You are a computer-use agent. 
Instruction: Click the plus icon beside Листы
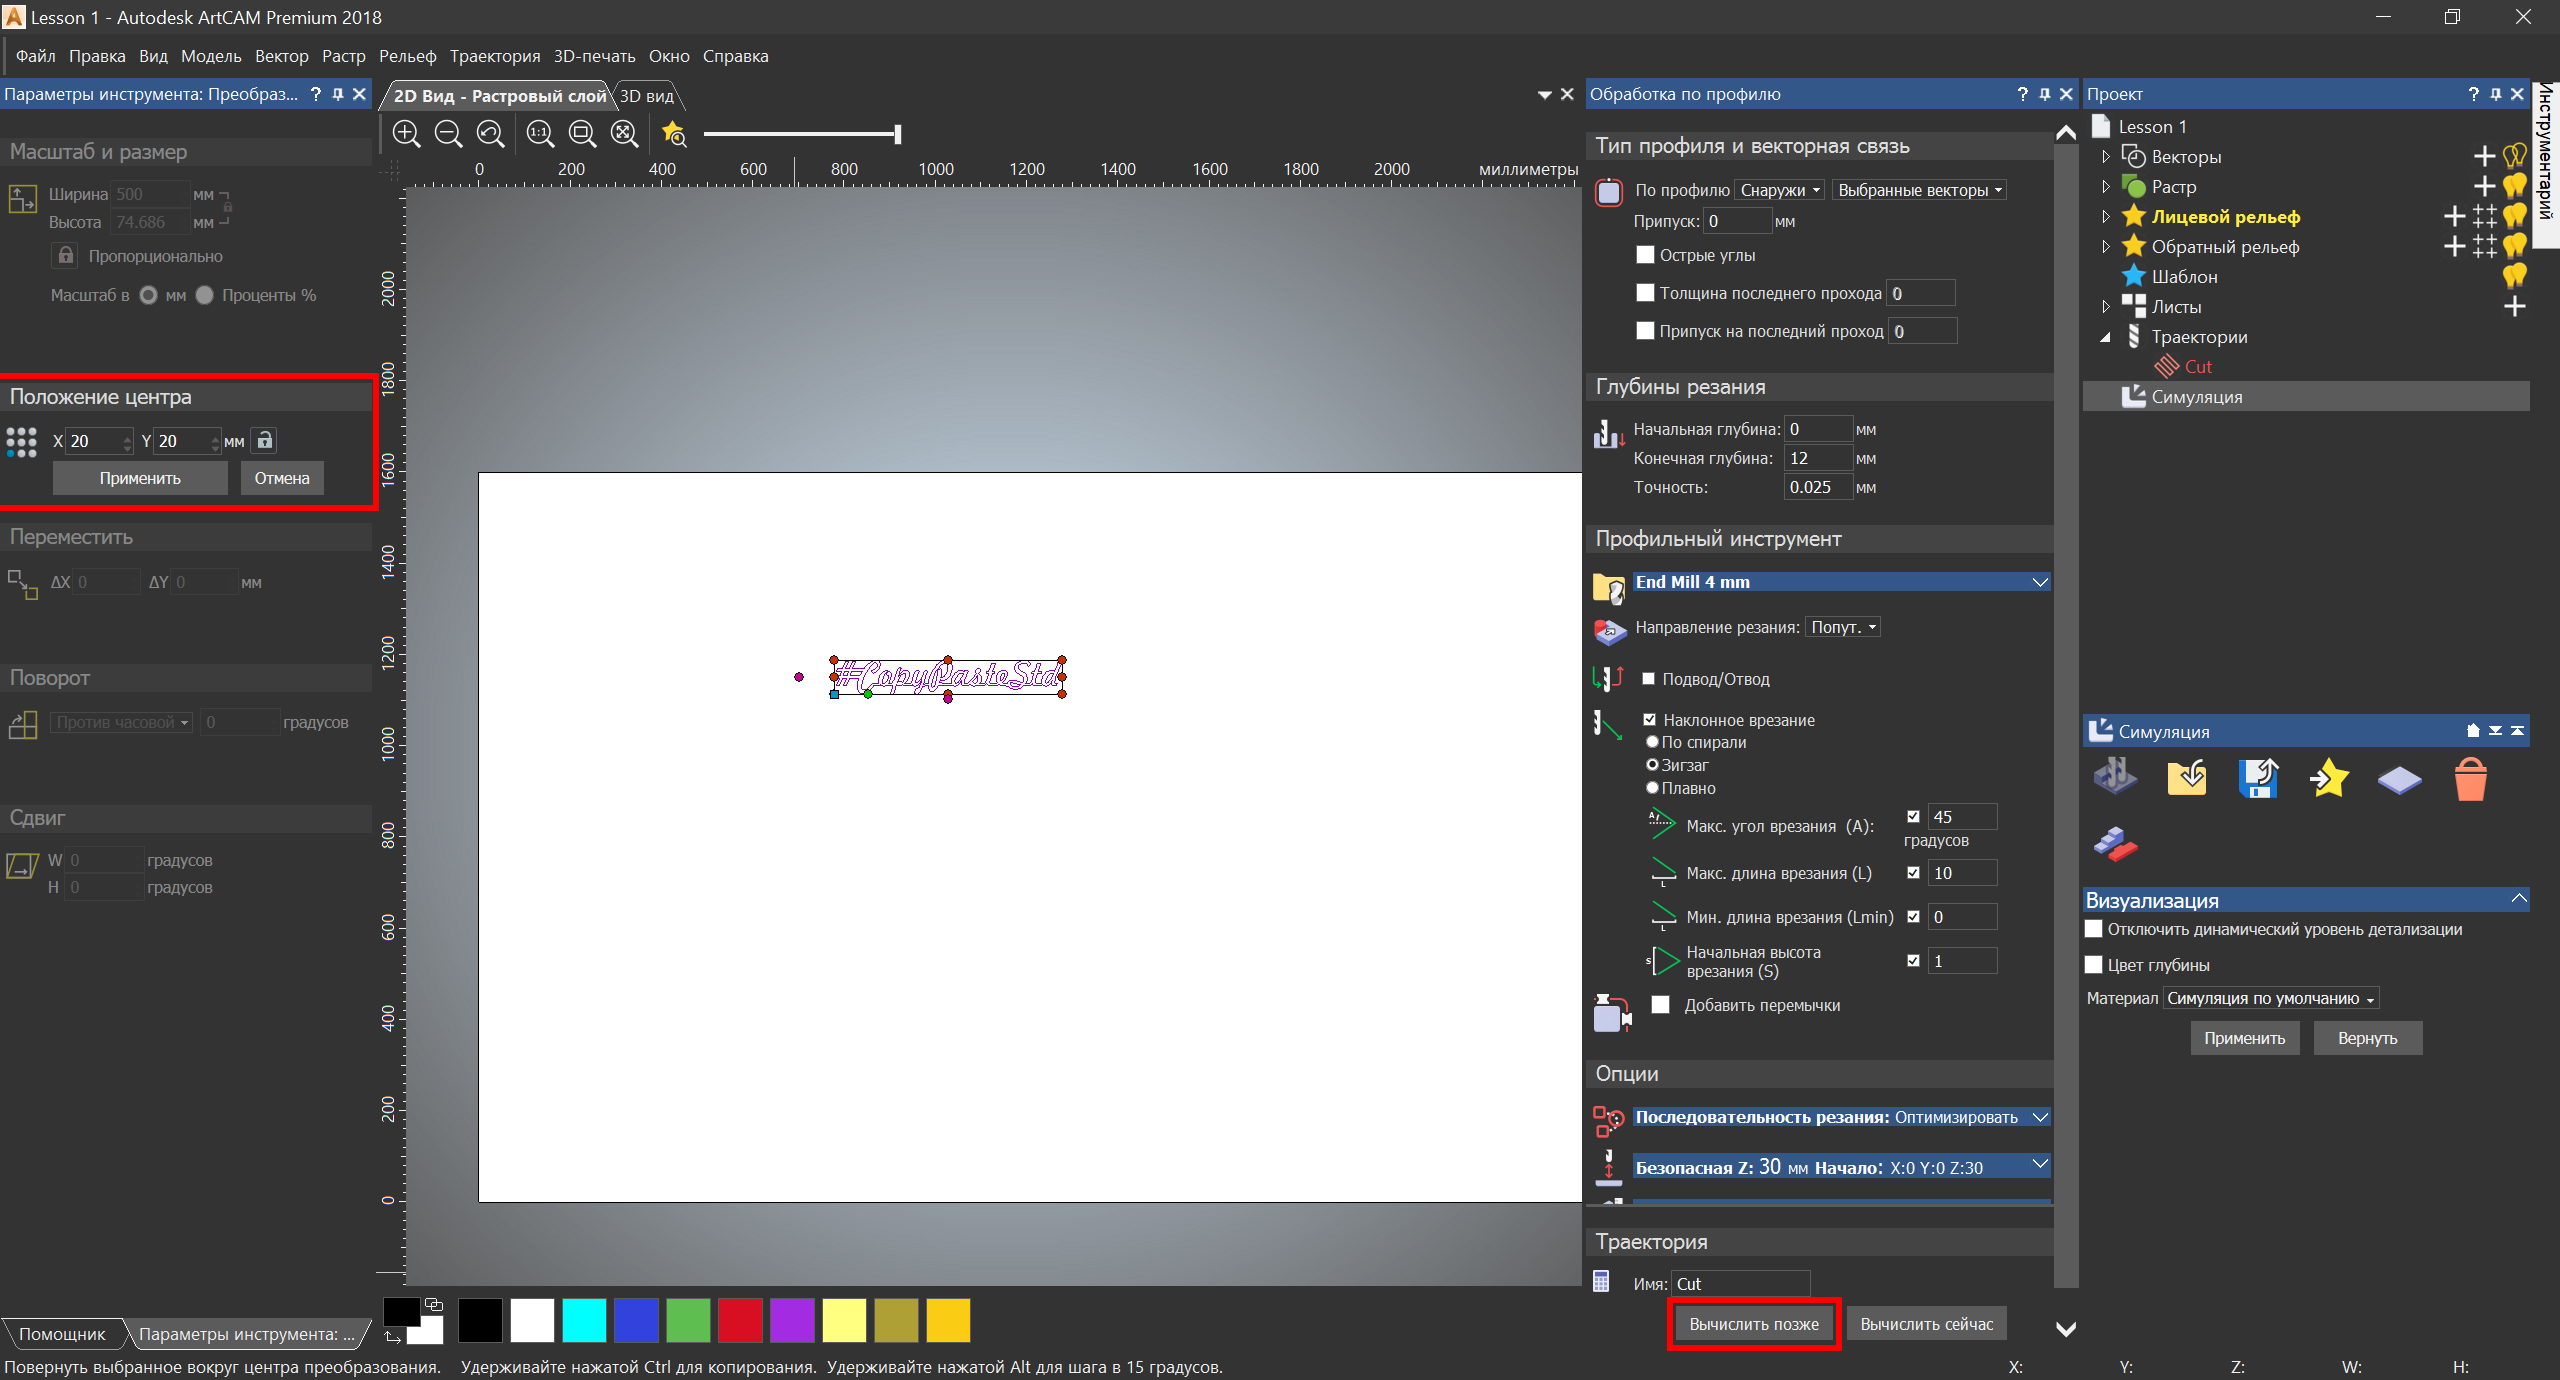pyautogui.click(x=2514, y=307)
